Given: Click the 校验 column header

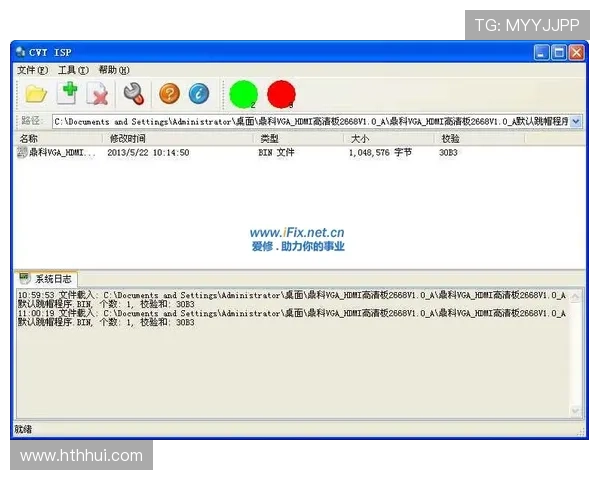Looking at the screenshot, I should pyautogui.click(x=450, y=138).
